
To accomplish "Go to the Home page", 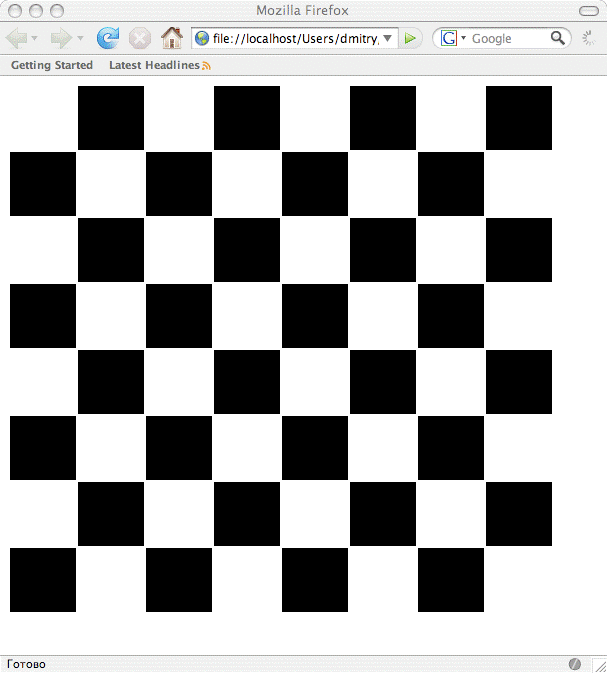I will 172,37.
